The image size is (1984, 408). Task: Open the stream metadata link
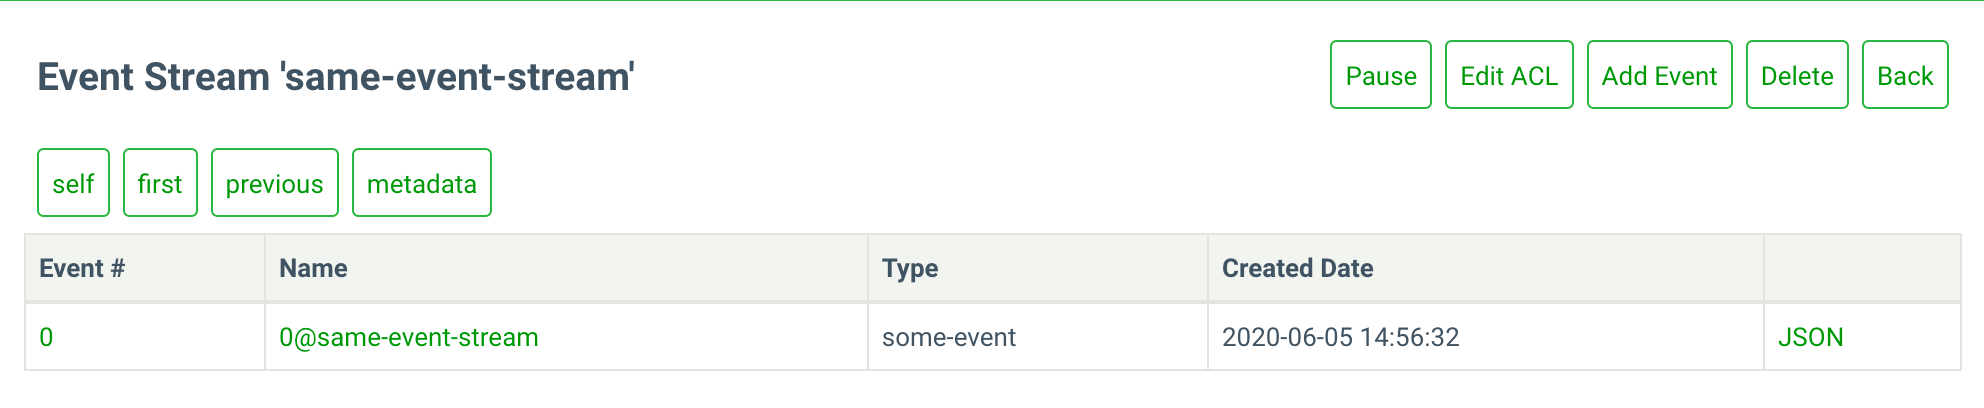[421, 183]
